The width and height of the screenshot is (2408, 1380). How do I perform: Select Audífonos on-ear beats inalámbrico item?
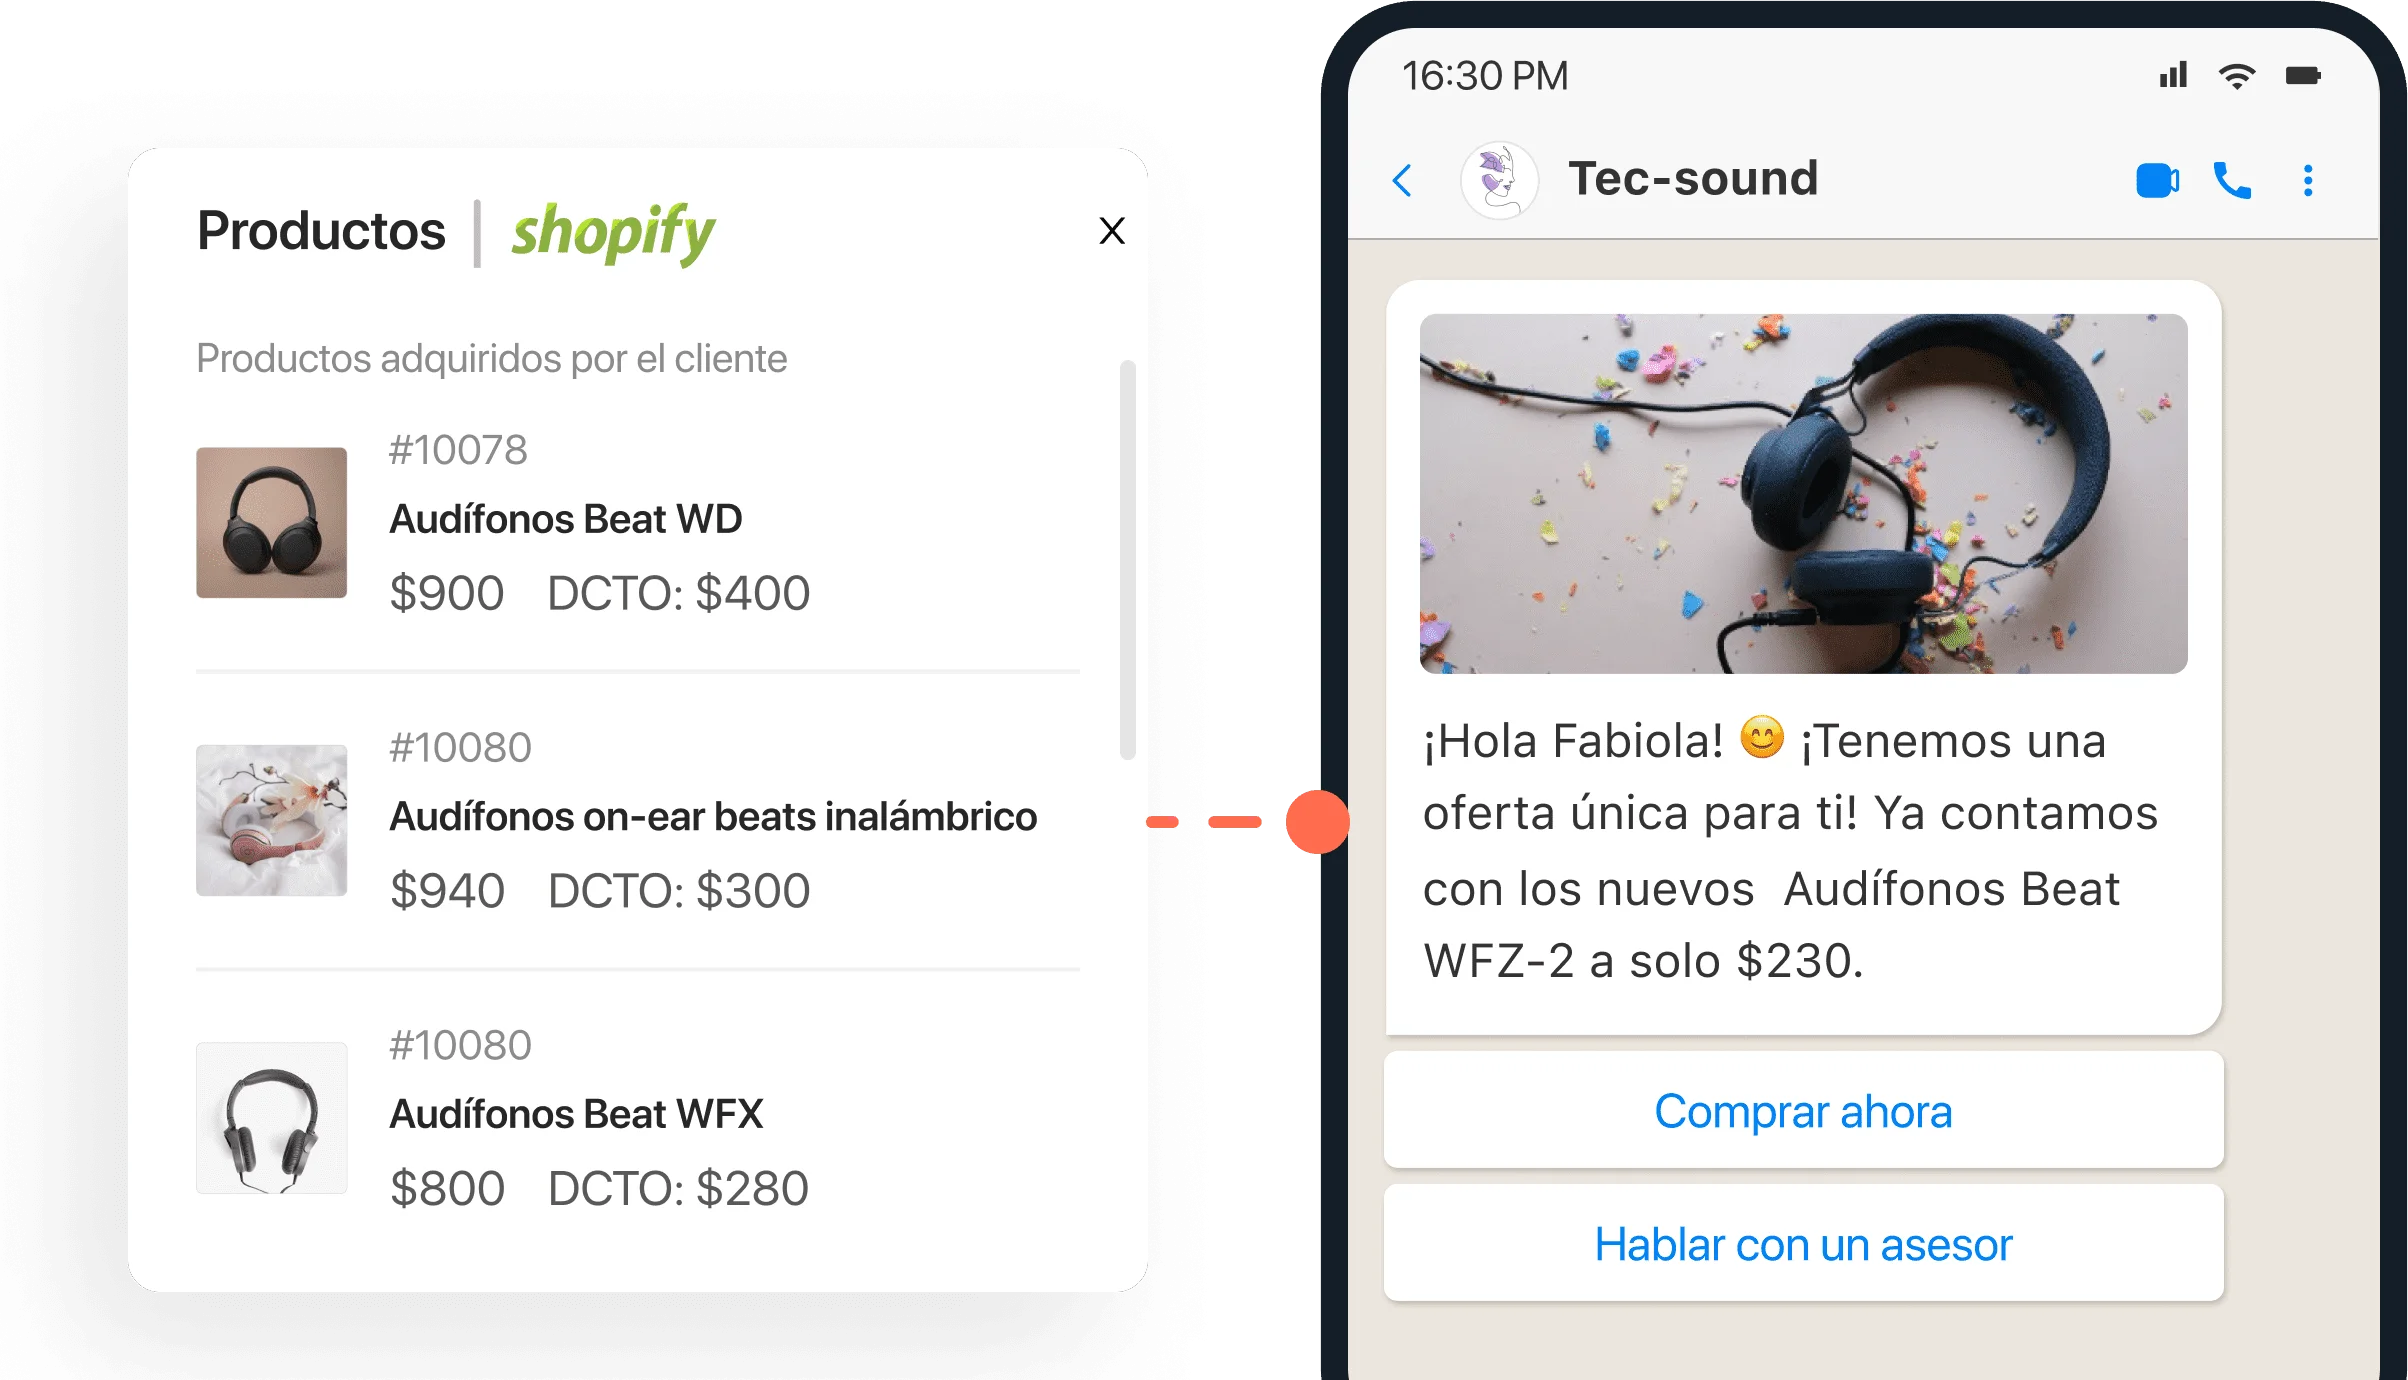click(638, 820)
